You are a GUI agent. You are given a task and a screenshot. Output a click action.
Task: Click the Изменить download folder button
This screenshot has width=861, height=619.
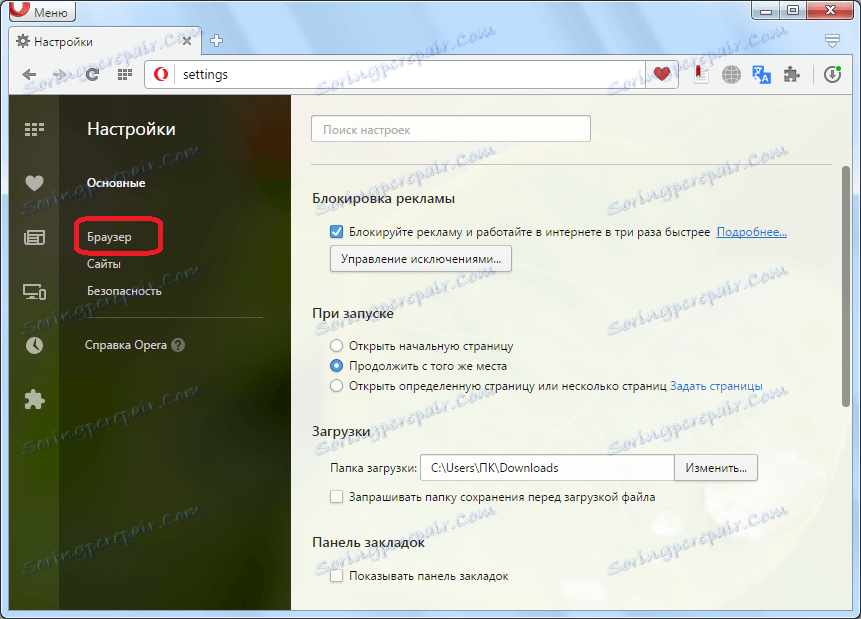point(715,468)
